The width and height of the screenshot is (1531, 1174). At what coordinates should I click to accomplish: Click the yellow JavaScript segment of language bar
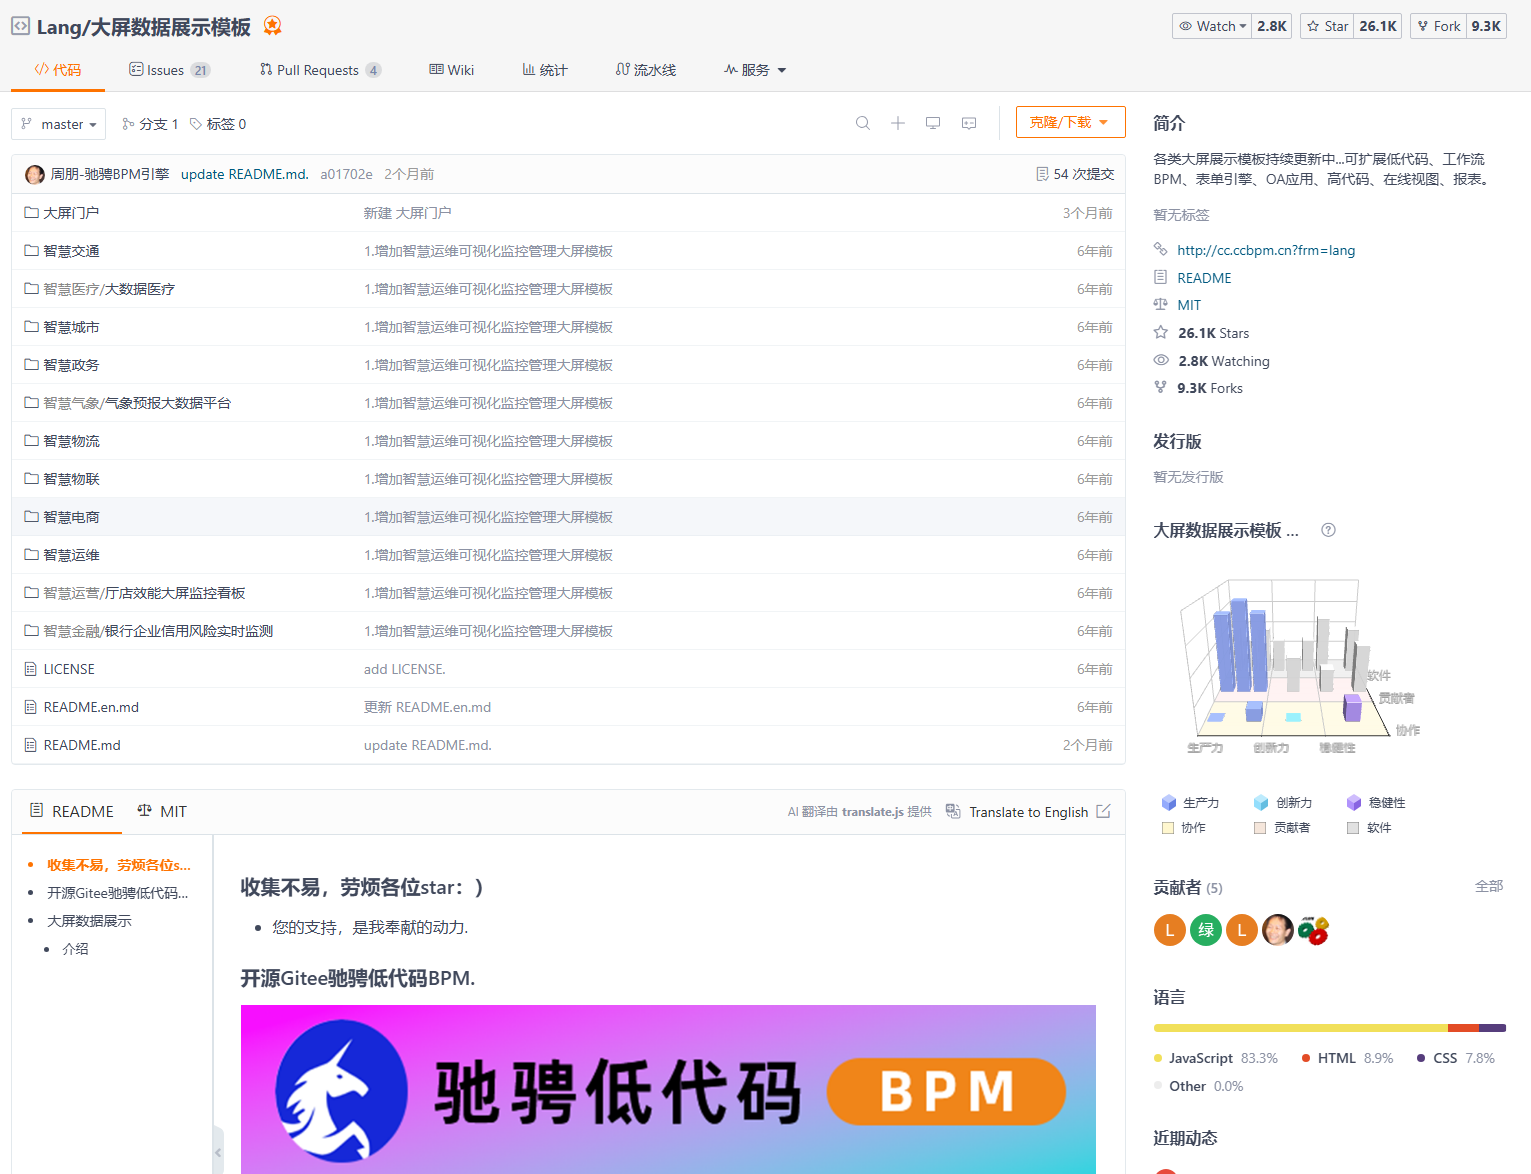coord(1300,1027)
